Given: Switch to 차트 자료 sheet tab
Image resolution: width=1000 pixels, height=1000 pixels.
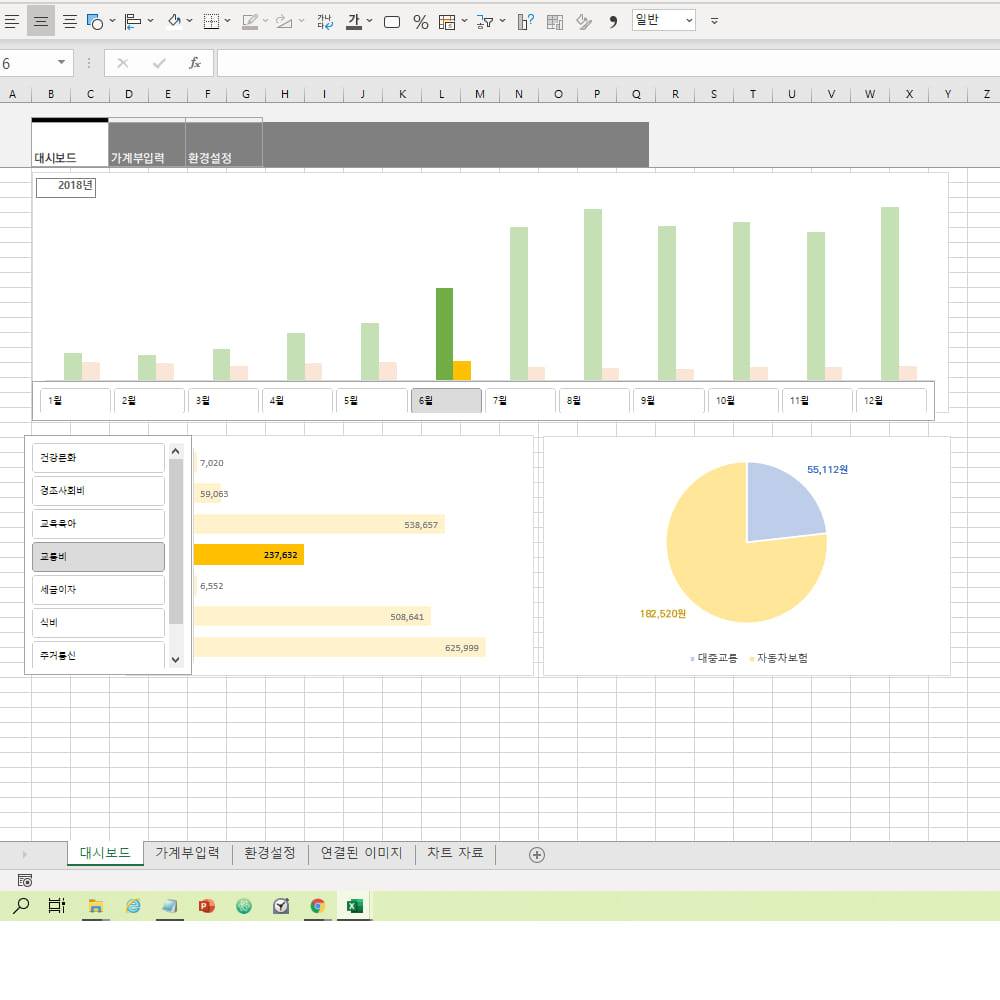Looking at the screenshot, I should 455,853.
